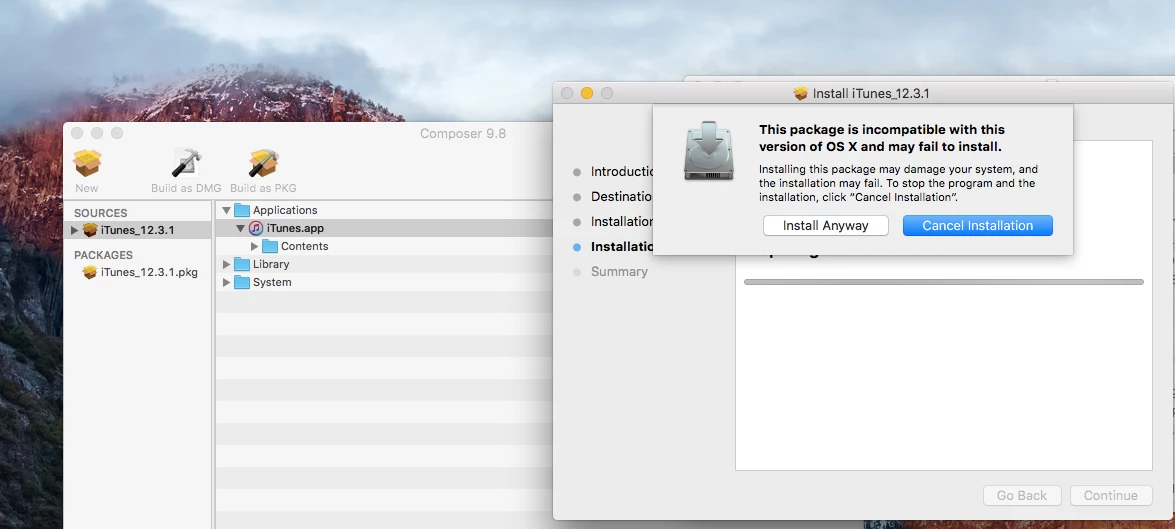
Task: Collapse the iTunes.app disclosure triangle
Action: [x=240, y=229]
